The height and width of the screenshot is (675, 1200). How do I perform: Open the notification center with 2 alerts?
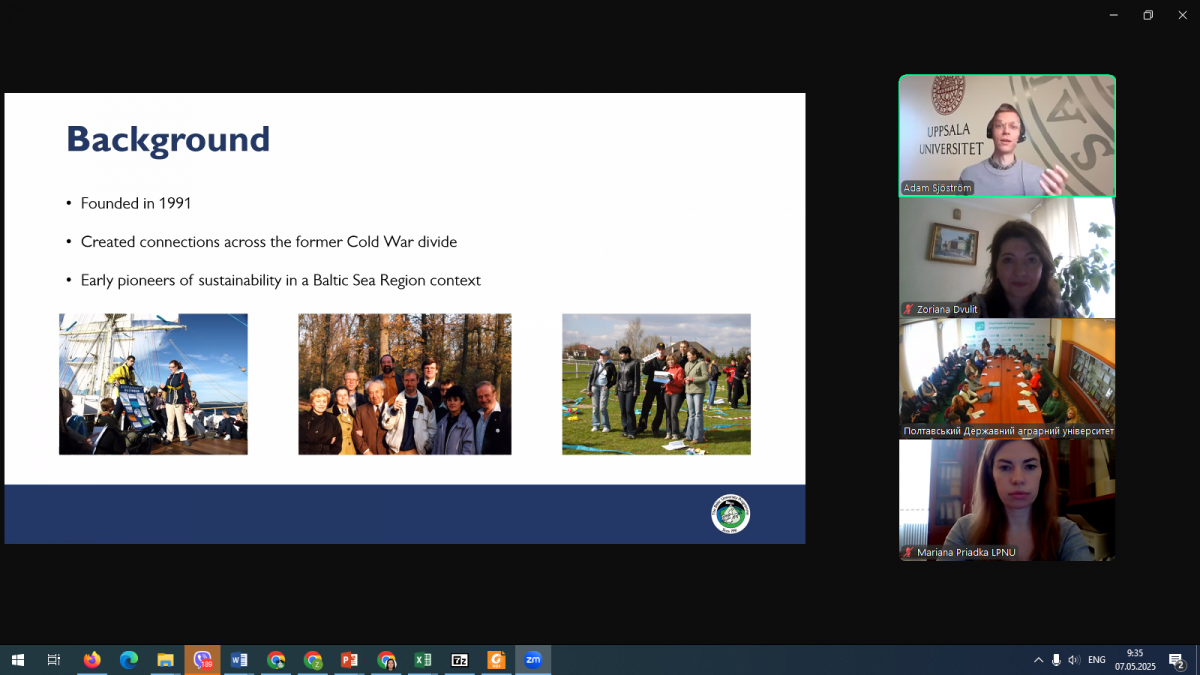pyautogui.click(x=1177, y=660)
